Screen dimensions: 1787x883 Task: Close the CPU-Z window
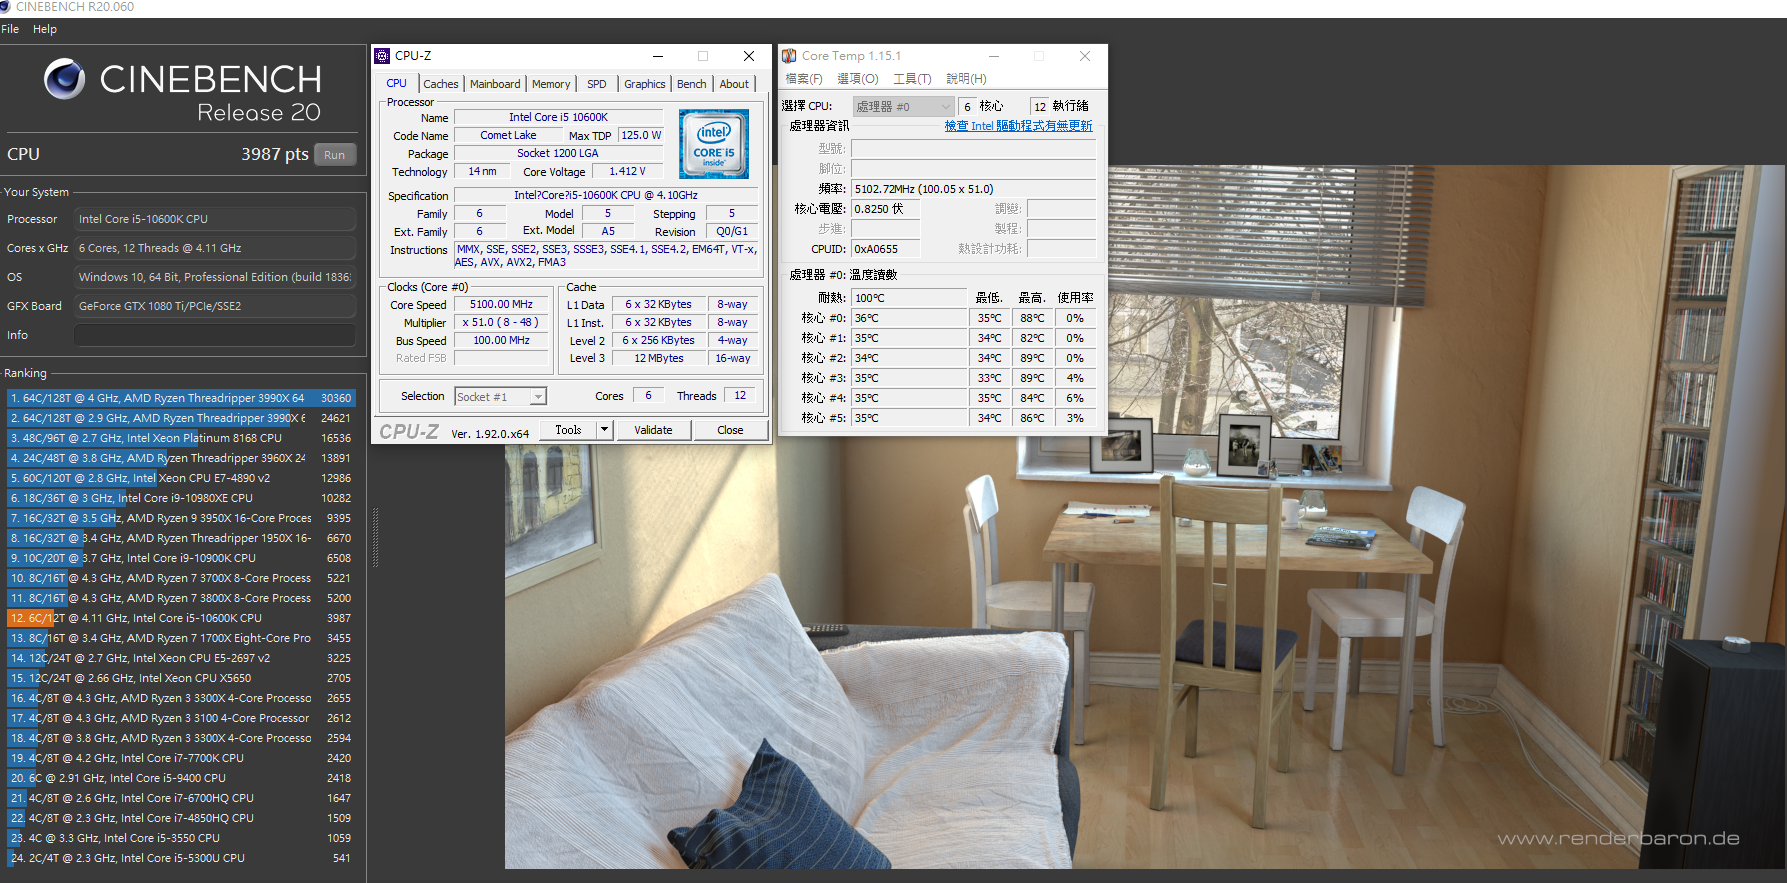(x=748, y=56)
